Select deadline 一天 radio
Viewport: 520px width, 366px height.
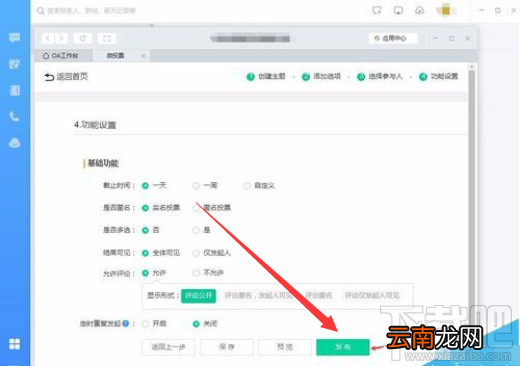click(145, 185)
